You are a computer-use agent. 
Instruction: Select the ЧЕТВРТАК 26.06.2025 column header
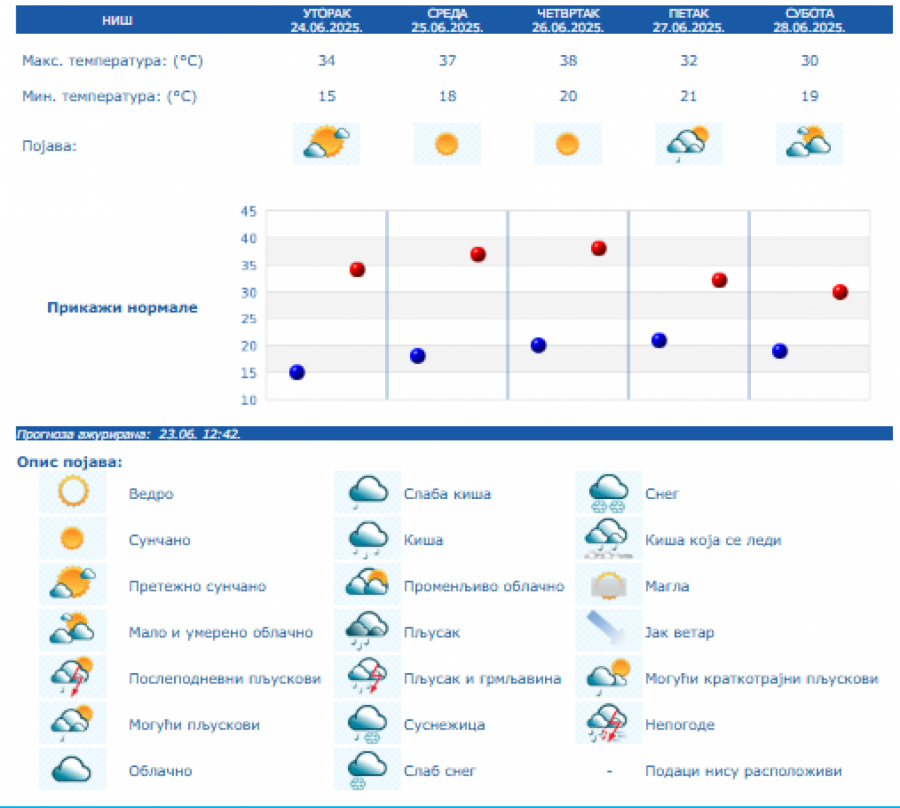pyautogui.click(x=568, y=20)
